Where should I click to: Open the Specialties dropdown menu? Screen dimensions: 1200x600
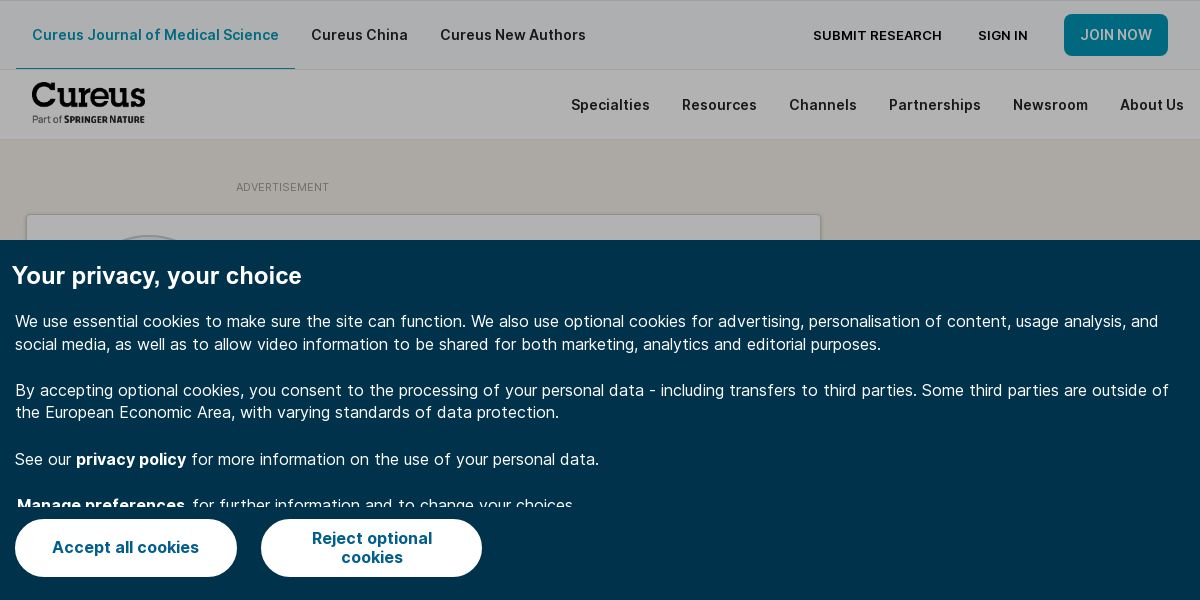pyautogui.click(x=610, y=105)
